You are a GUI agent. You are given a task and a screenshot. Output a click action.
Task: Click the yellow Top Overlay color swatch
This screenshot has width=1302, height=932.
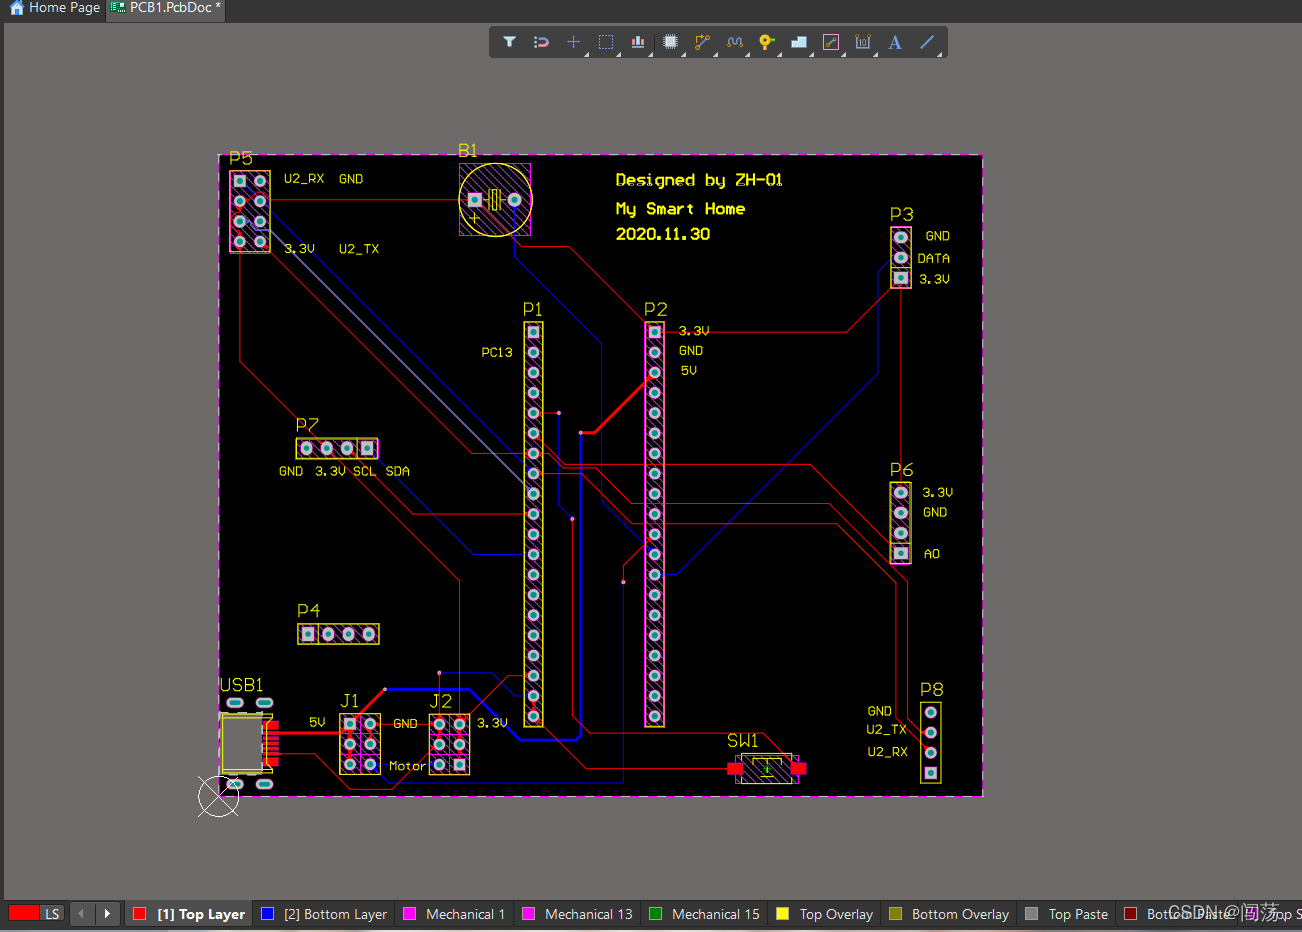(x=782, y=914)
